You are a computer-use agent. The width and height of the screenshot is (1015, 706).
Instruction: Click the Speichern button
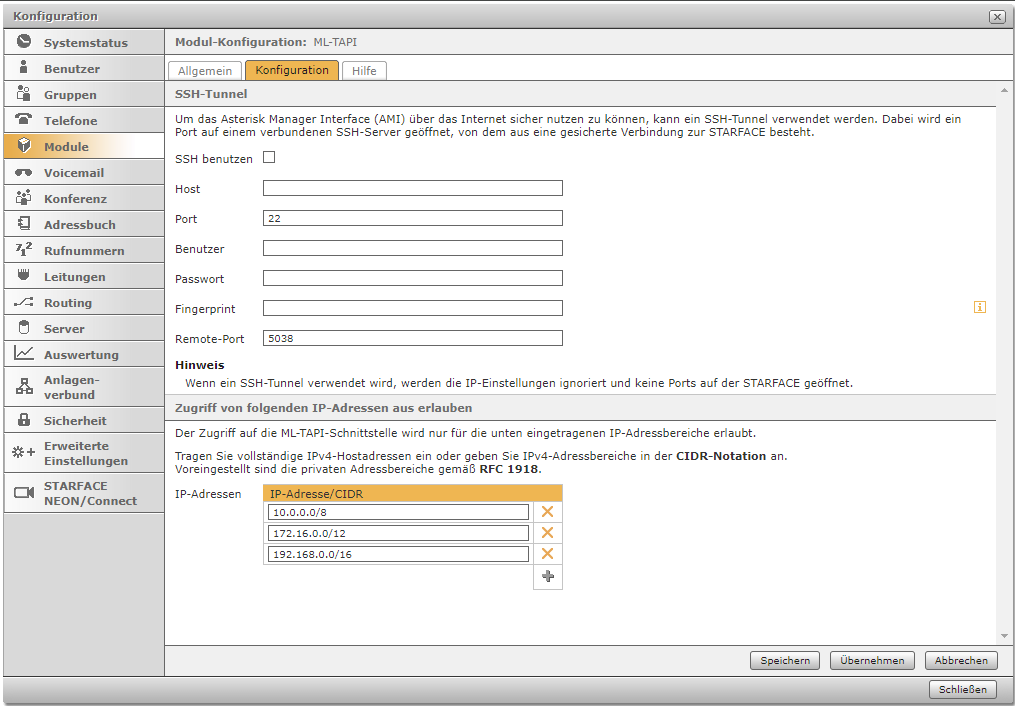tap(785, 660)
